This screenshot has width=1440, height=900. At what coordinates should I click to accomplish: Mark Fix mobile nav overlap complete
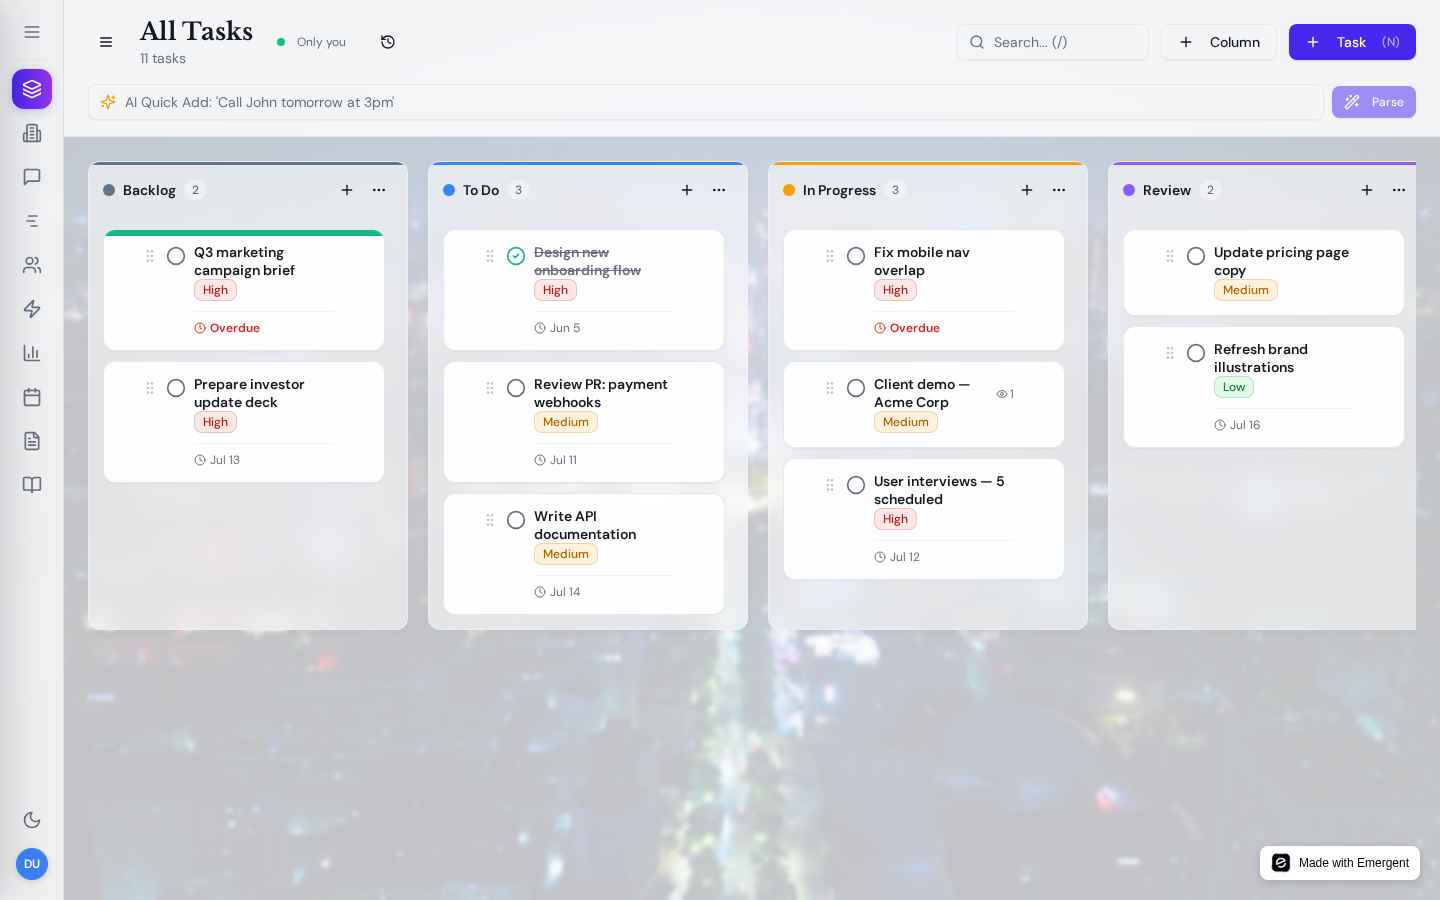(856, 256)
